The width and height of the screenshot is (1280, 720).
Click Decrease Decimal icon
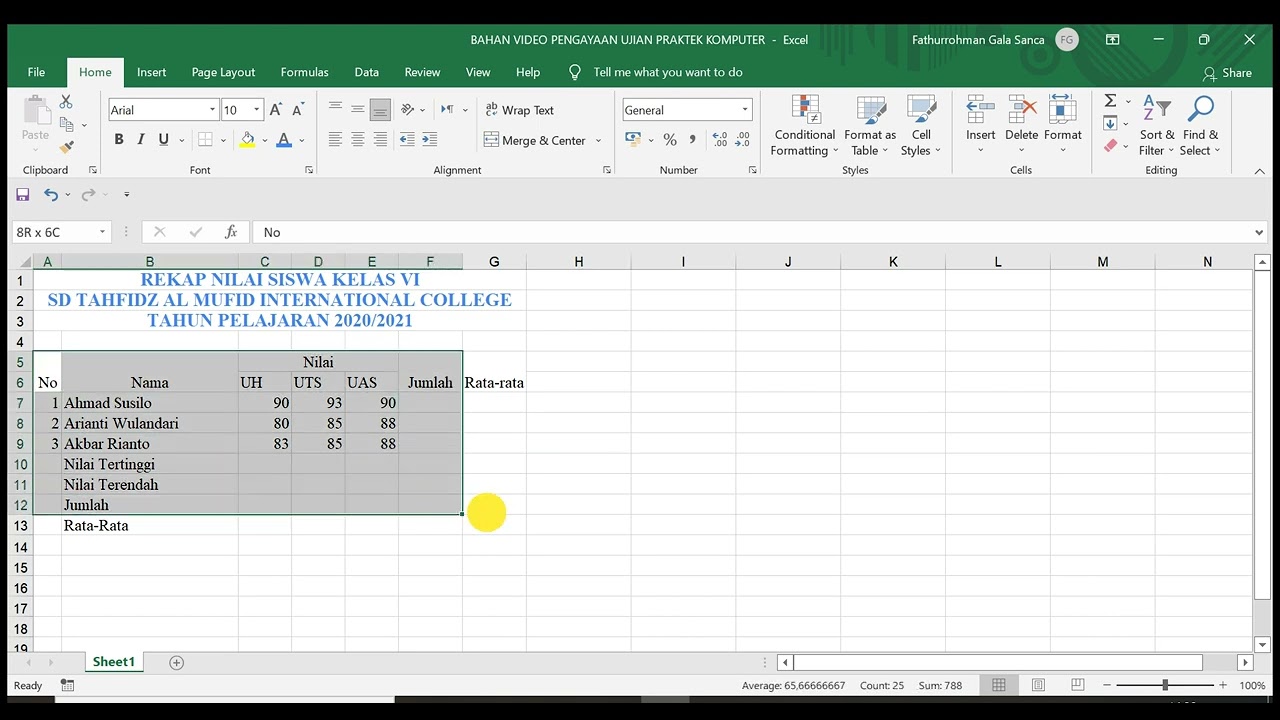742,140
